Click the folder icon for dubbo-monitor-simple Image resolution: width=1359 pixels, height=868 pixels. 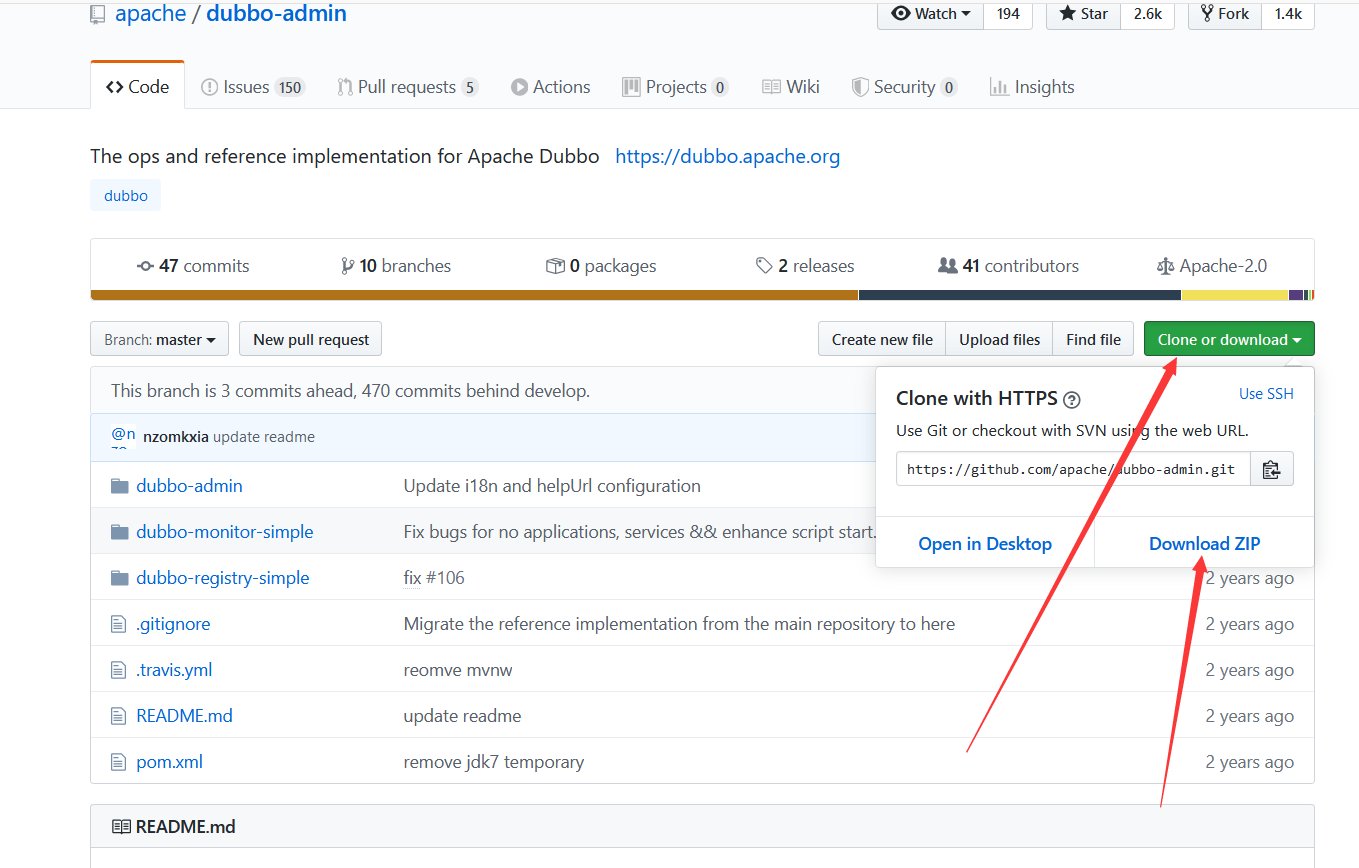click(120, 532)
